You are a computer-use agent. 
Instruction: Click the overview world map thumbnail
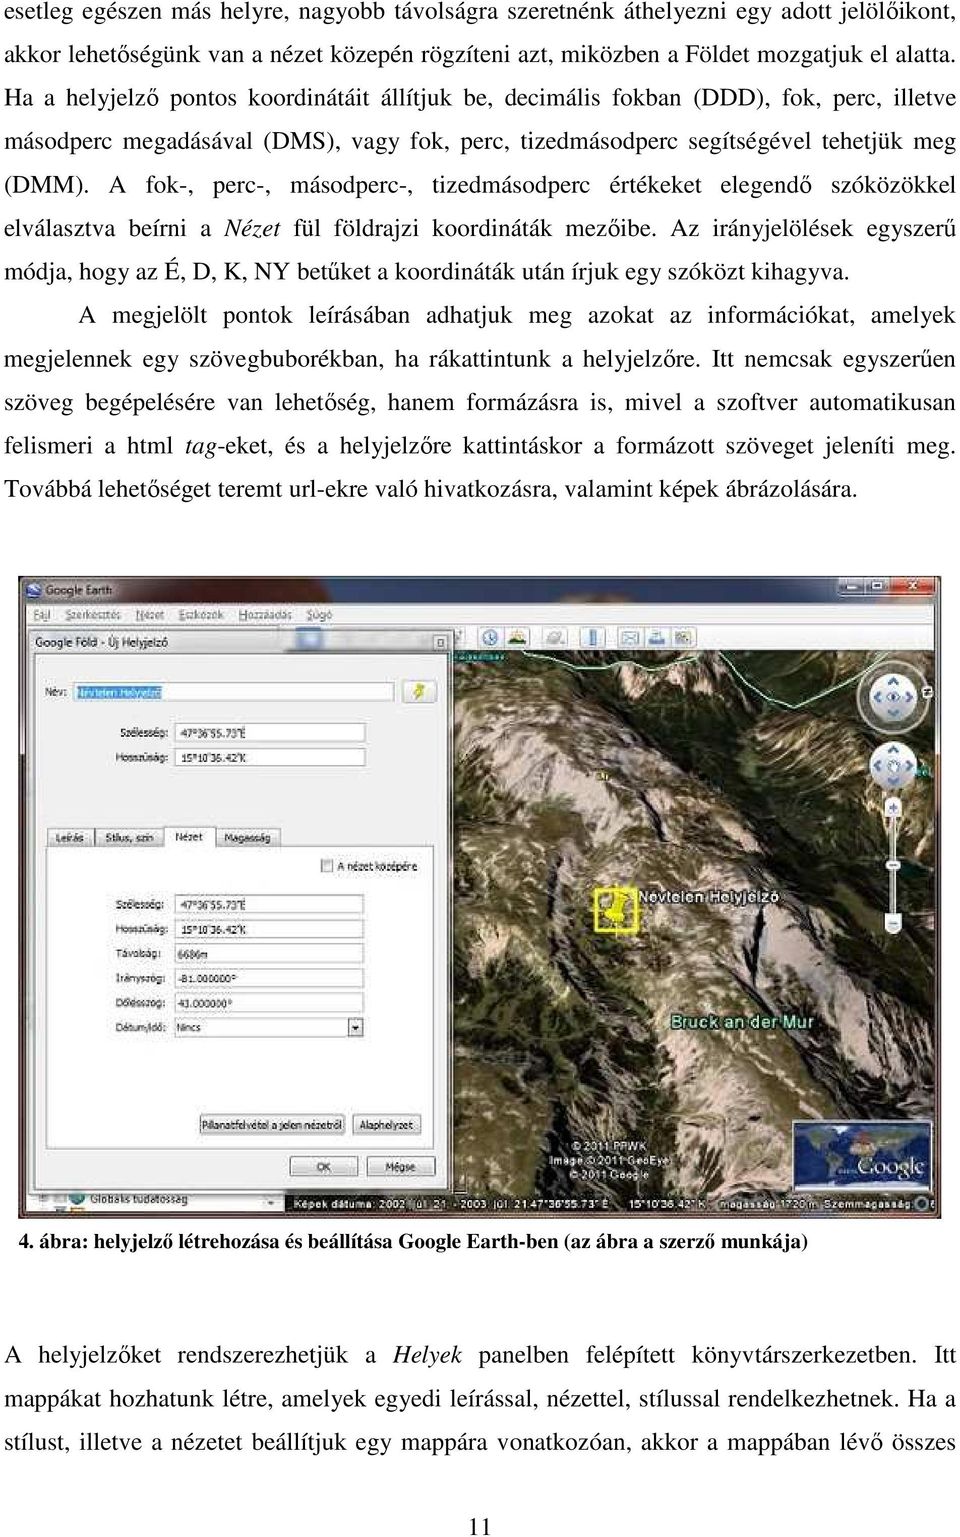click(x=862, y=1155)
